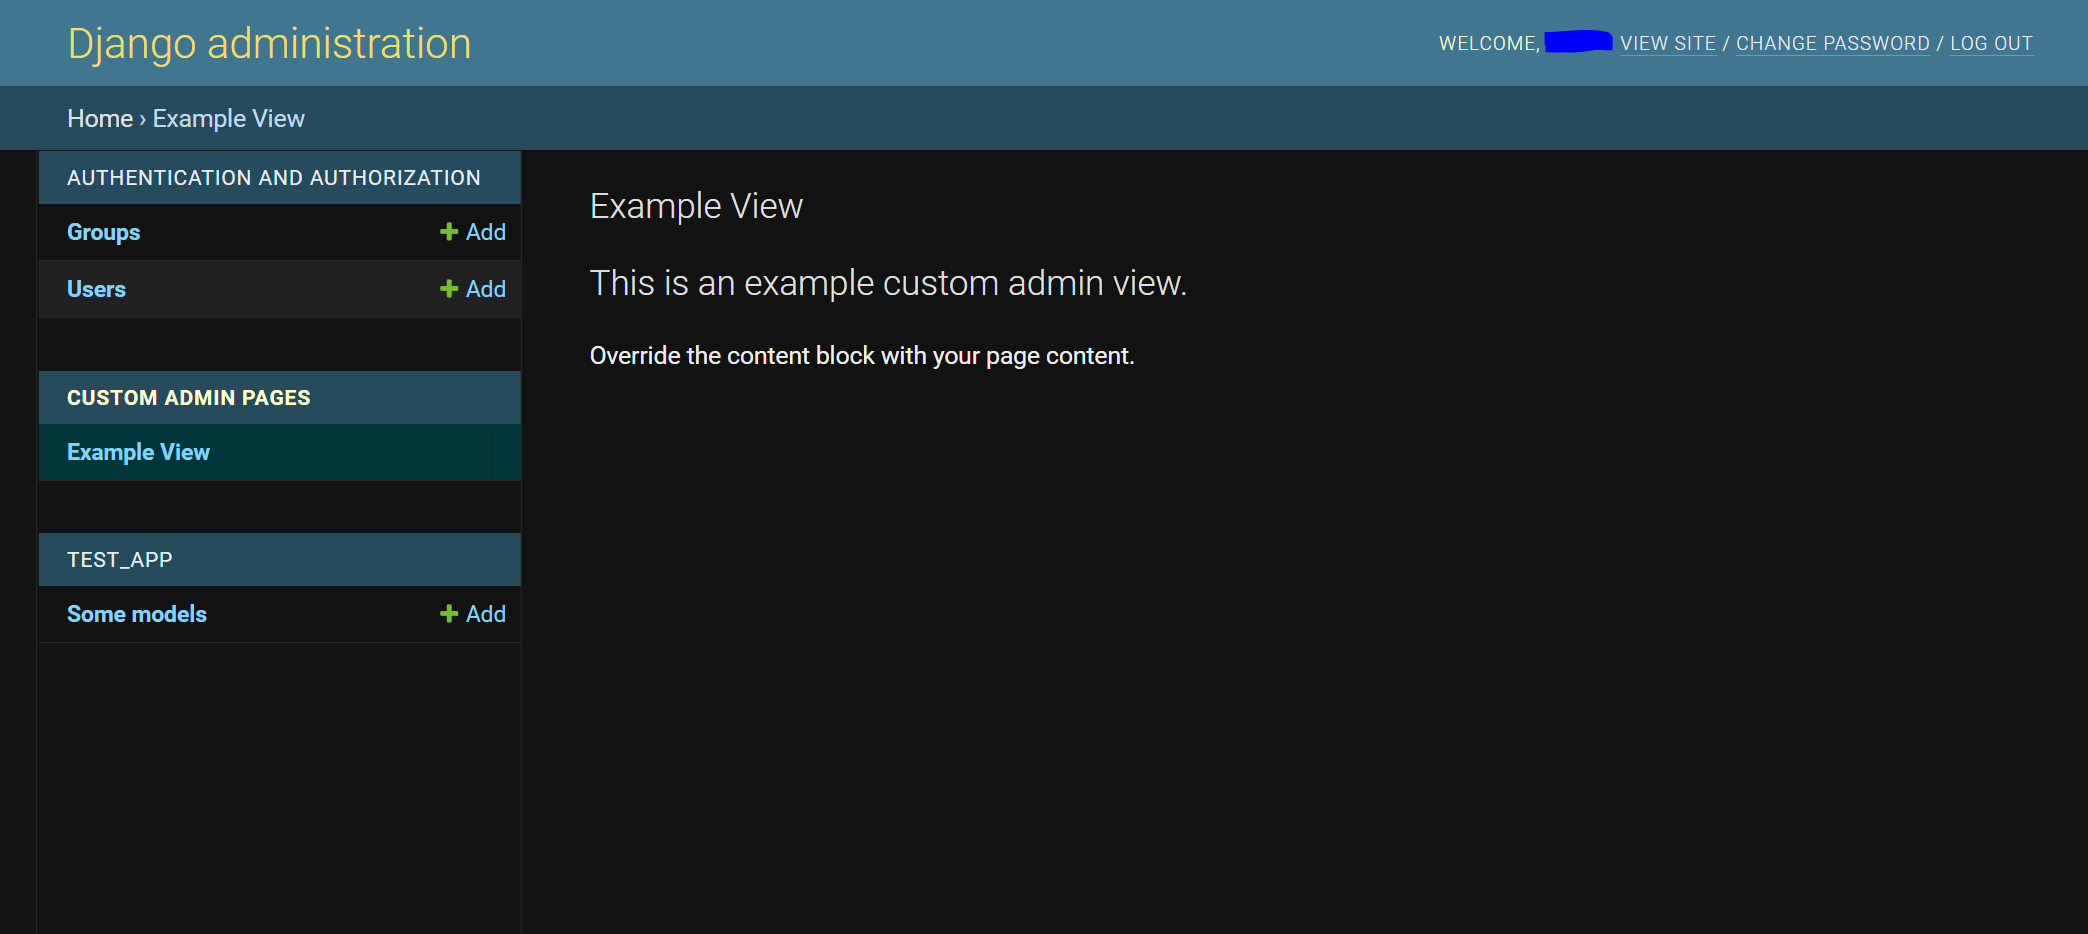The width and height of the screenshot is (2088, 934).
Task: Open Authentication and Authorization section header
Action: click(274, 178)
